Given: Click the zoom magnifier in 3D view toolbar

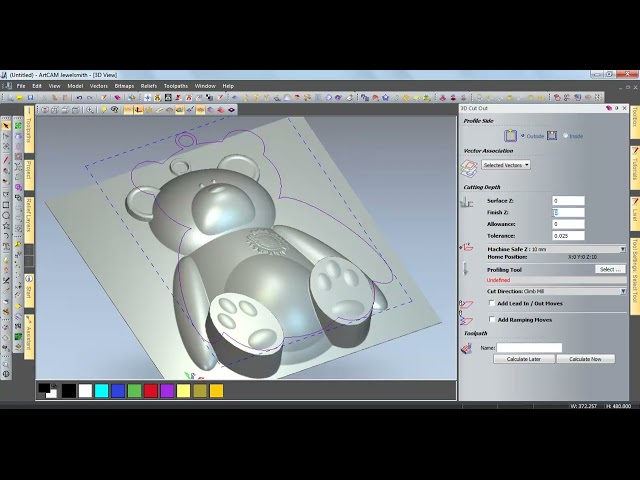Looking at the screenshot, I should 90,110.
